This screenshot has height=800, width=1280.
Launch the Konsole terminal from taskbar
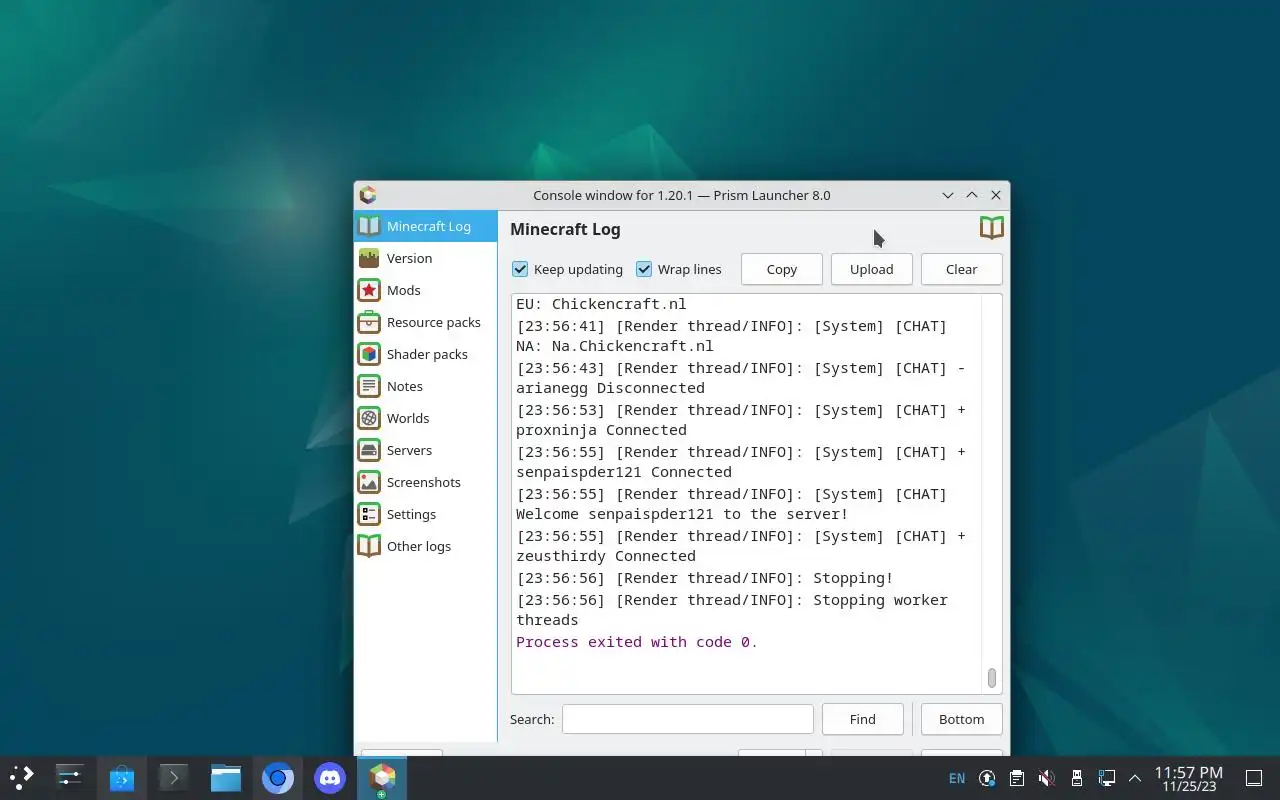(174, 777)
